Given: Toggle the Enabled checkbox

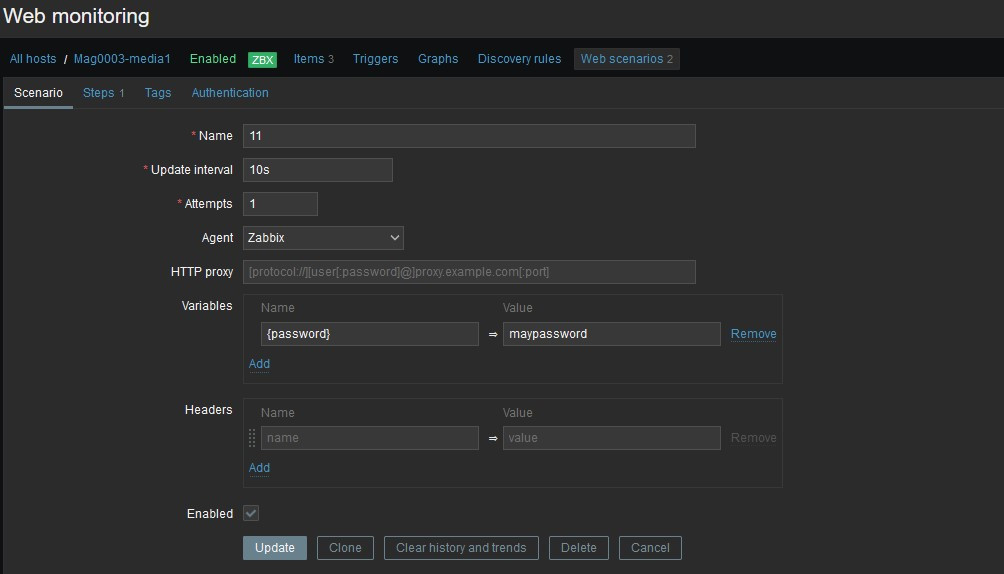Looking at the screenshot, I should coord(251,513).
